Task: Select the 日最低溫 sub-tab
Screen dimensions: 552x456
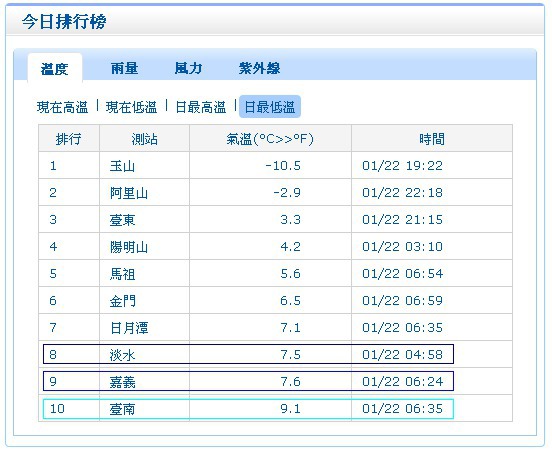Action: click(270, 107)
